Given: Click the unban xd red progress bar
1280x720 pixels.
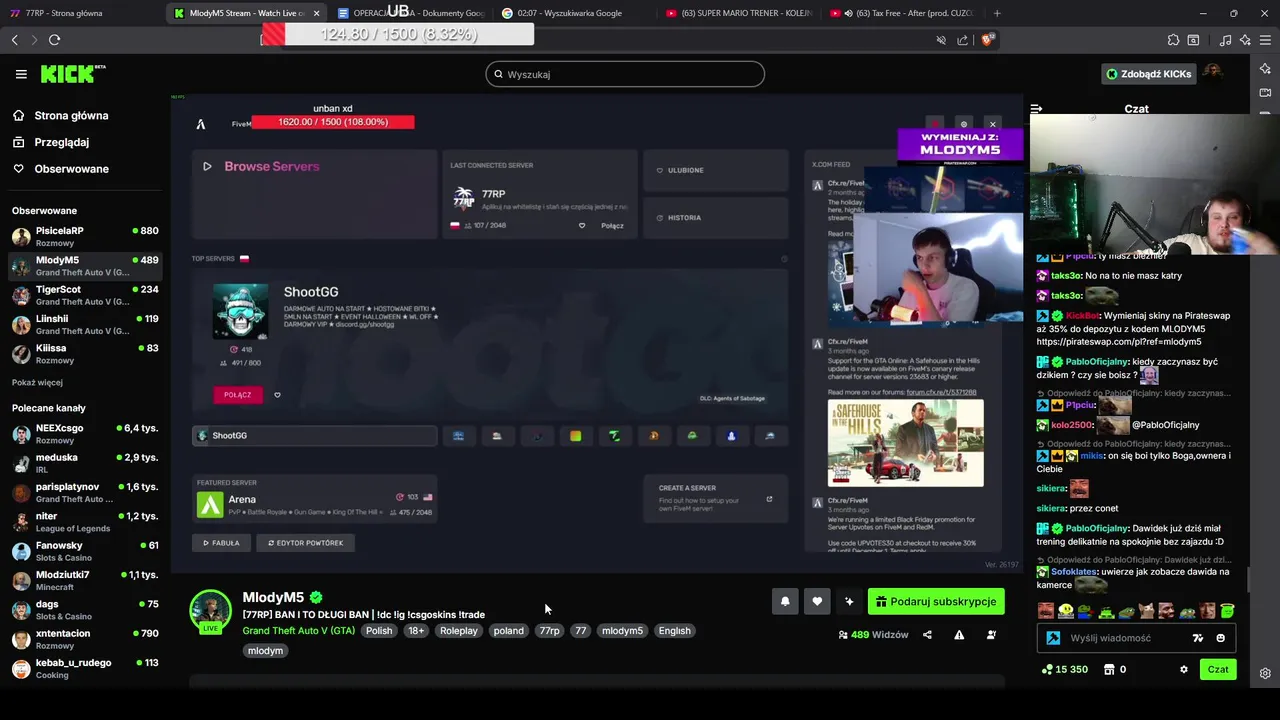Looking at the screenshot, I should click(x=333, y=122).
